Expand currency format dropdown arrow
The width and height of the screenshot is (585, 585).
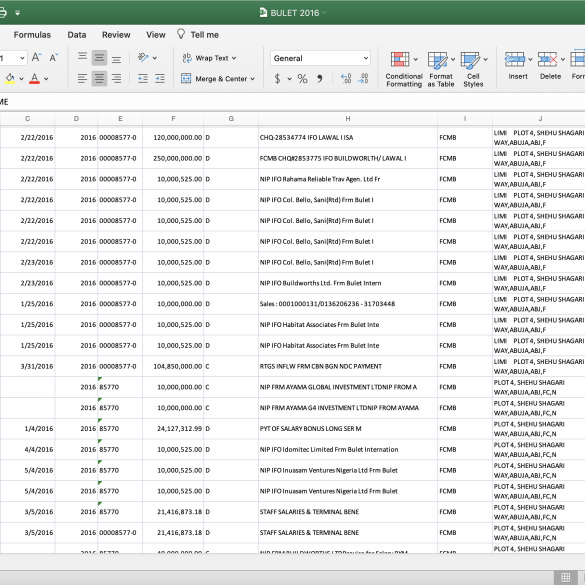[290, 79]
